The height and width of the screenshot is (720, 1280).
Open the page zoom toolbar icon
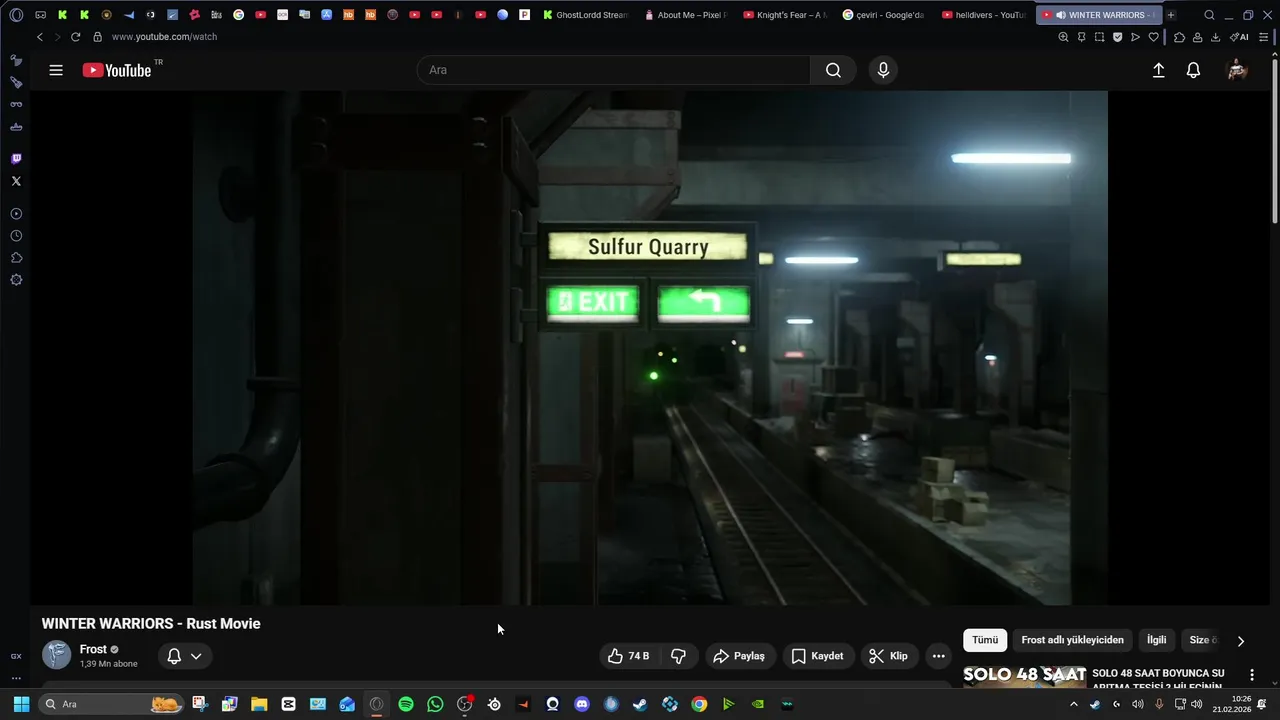pos(1063,37)
